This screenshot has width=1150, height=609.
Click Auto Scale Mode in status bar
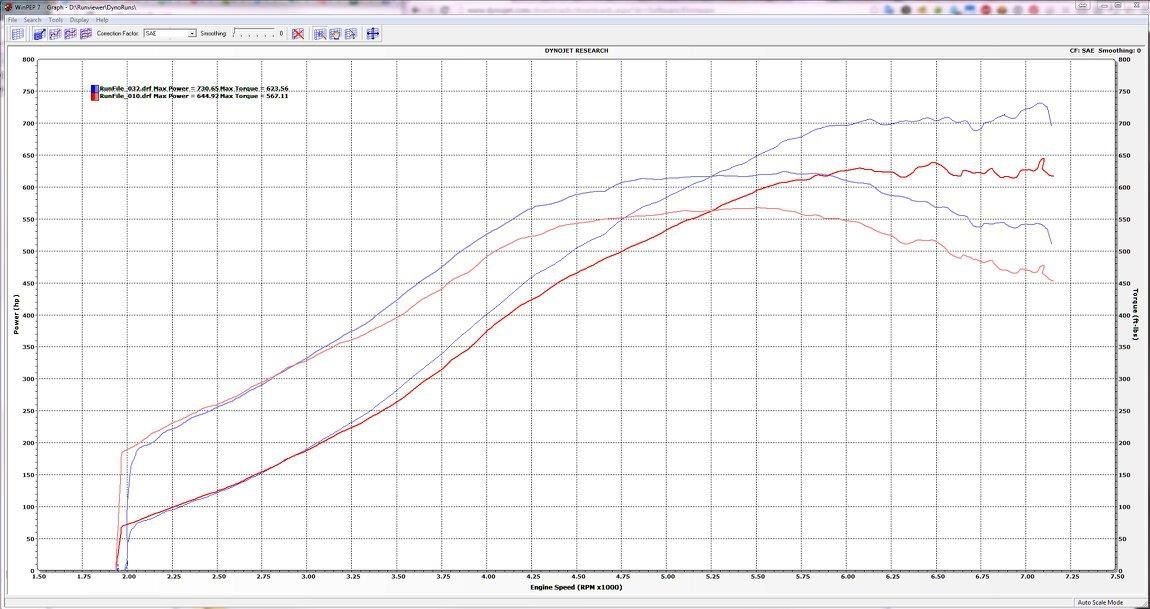click(x=1100, y=602)
